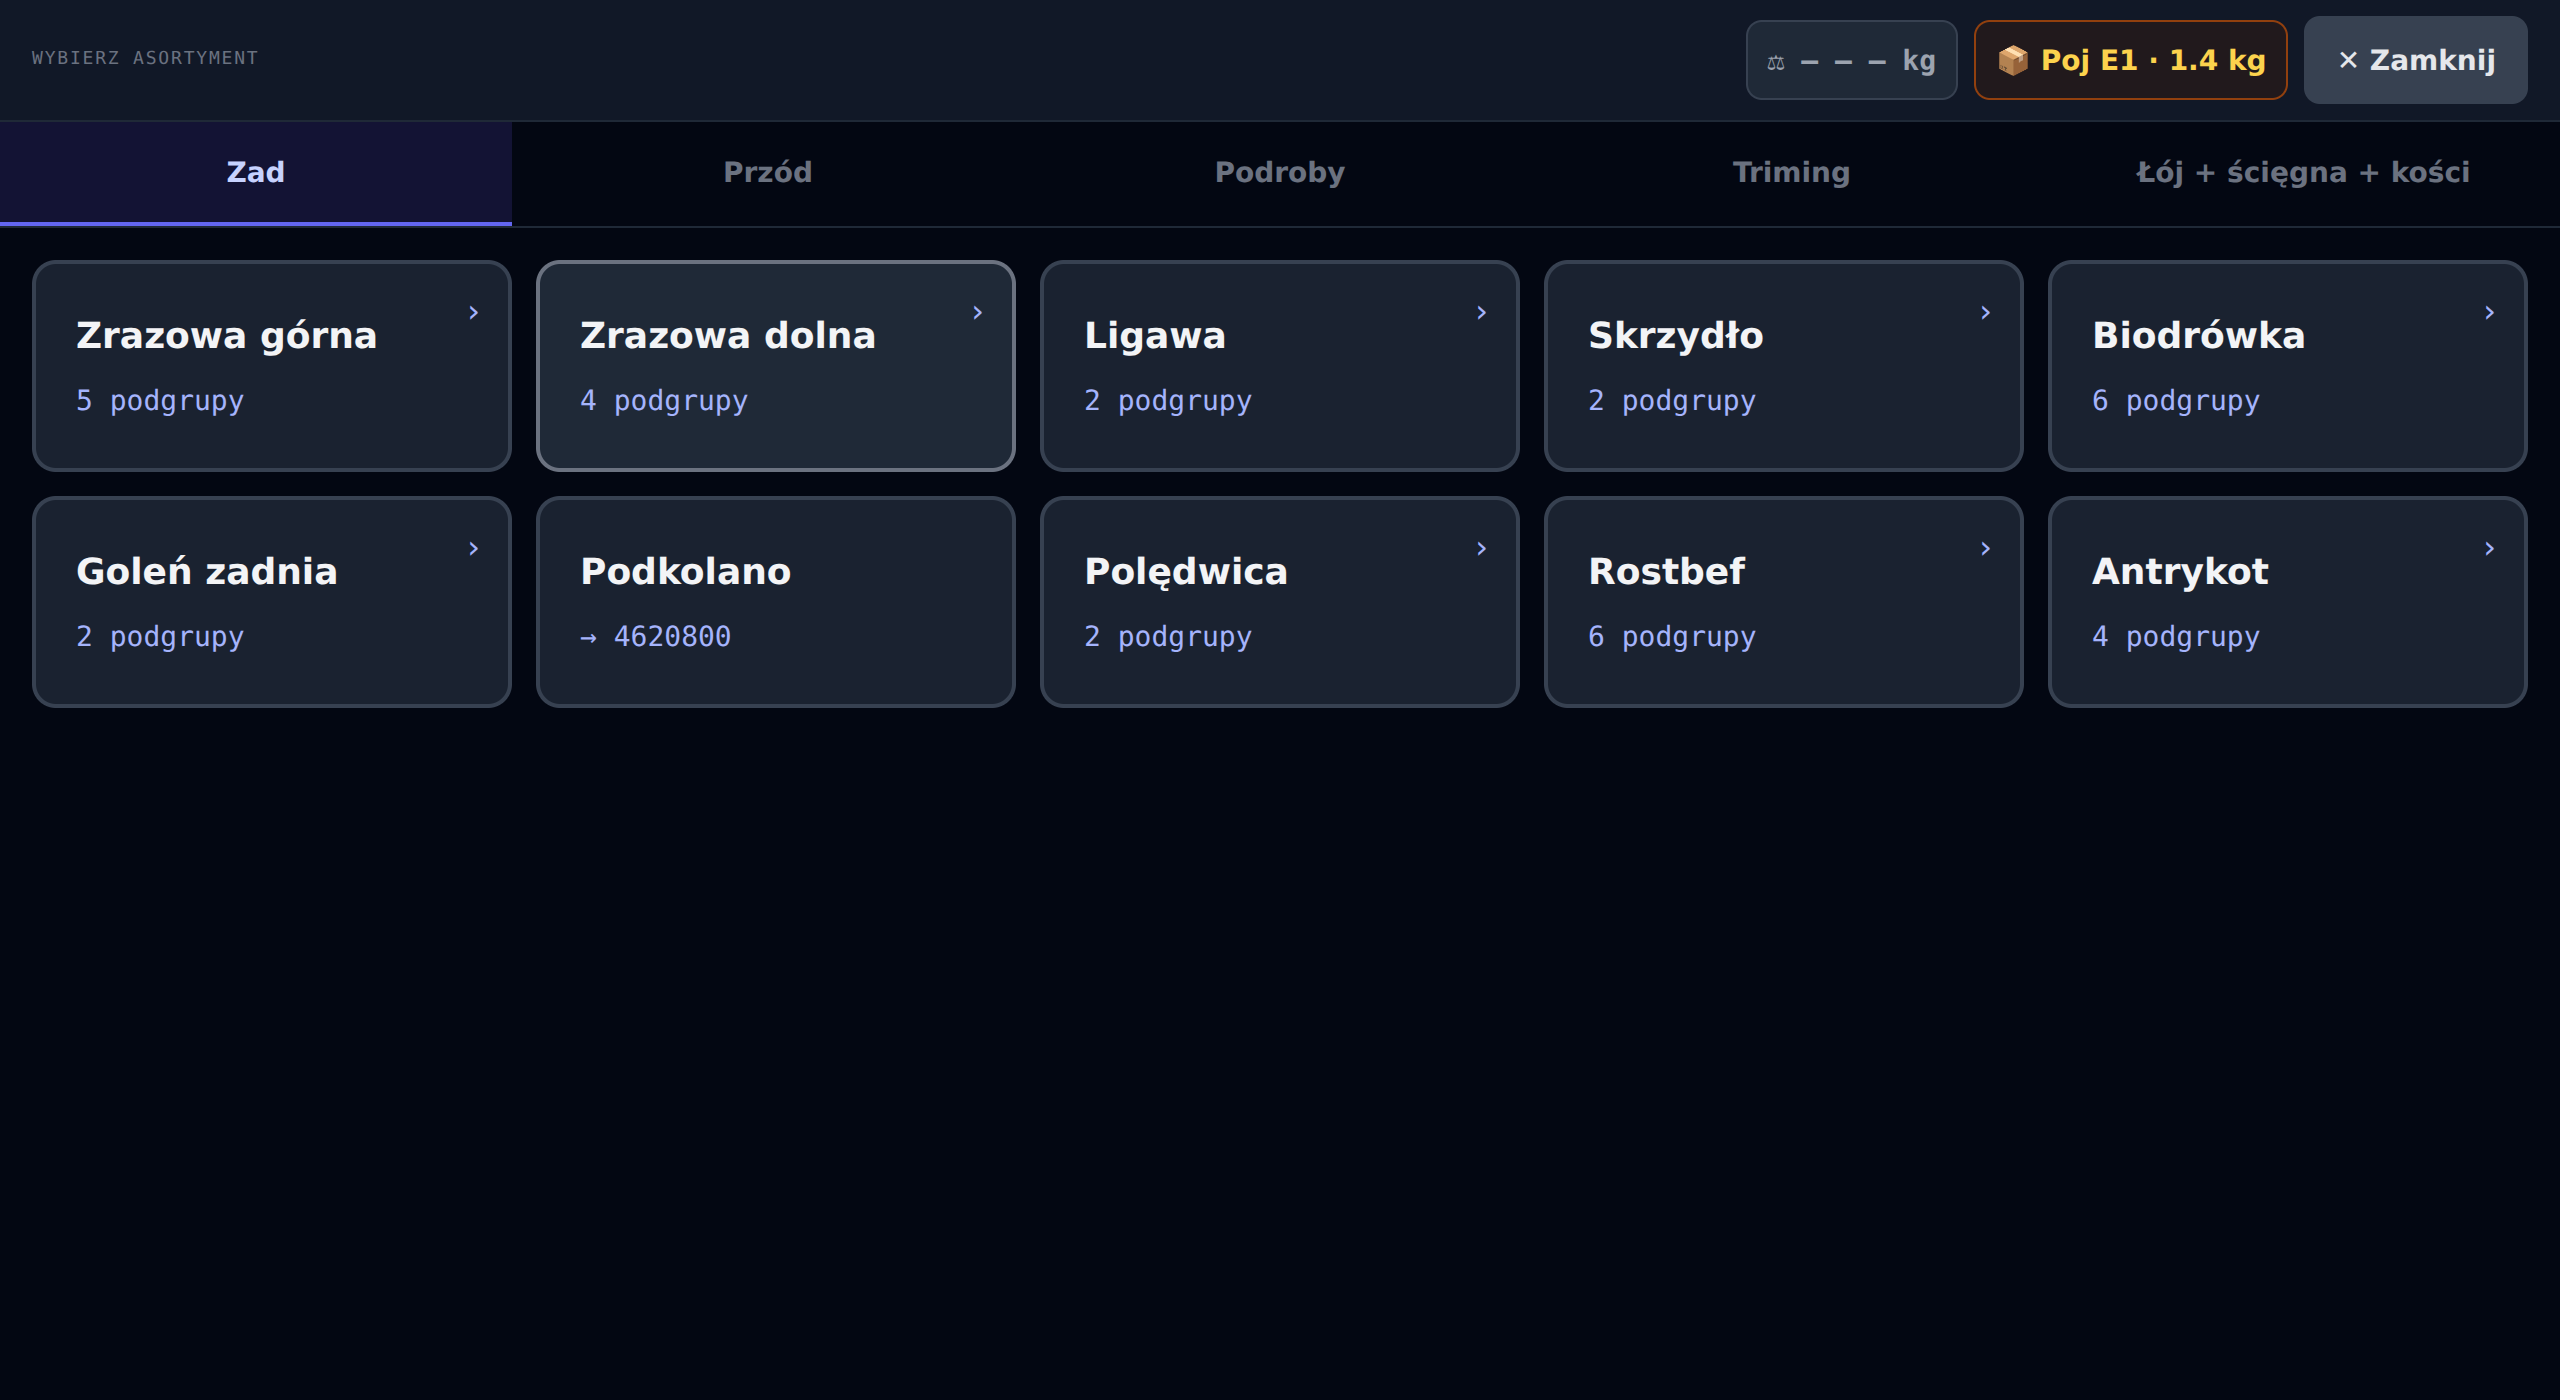Expand chevron on Biodrówka card

2489,313
